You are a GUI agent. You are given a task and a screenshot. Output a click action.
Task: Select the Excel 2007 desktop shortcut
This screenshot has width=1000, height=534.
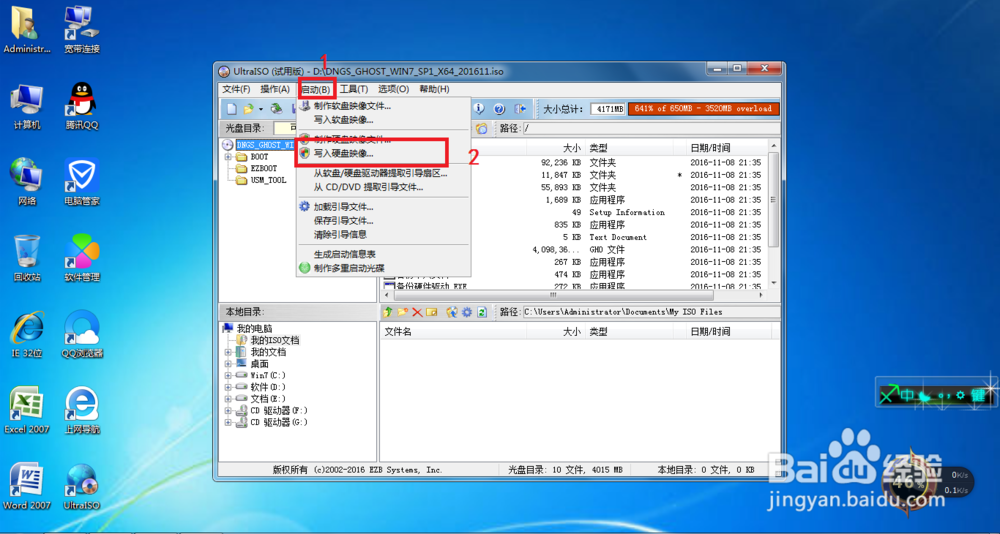click(27, 410)
